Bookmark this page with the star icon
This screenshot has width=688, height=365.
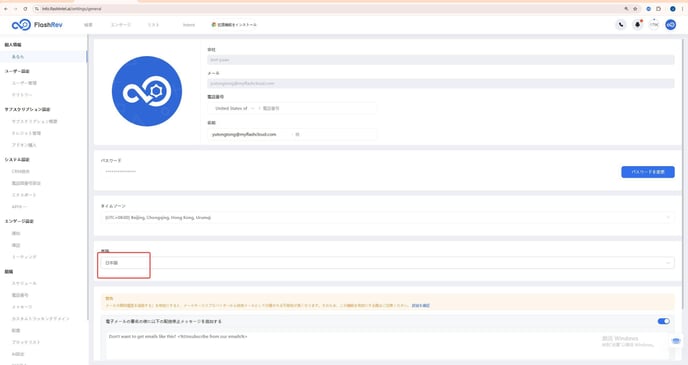635,9
